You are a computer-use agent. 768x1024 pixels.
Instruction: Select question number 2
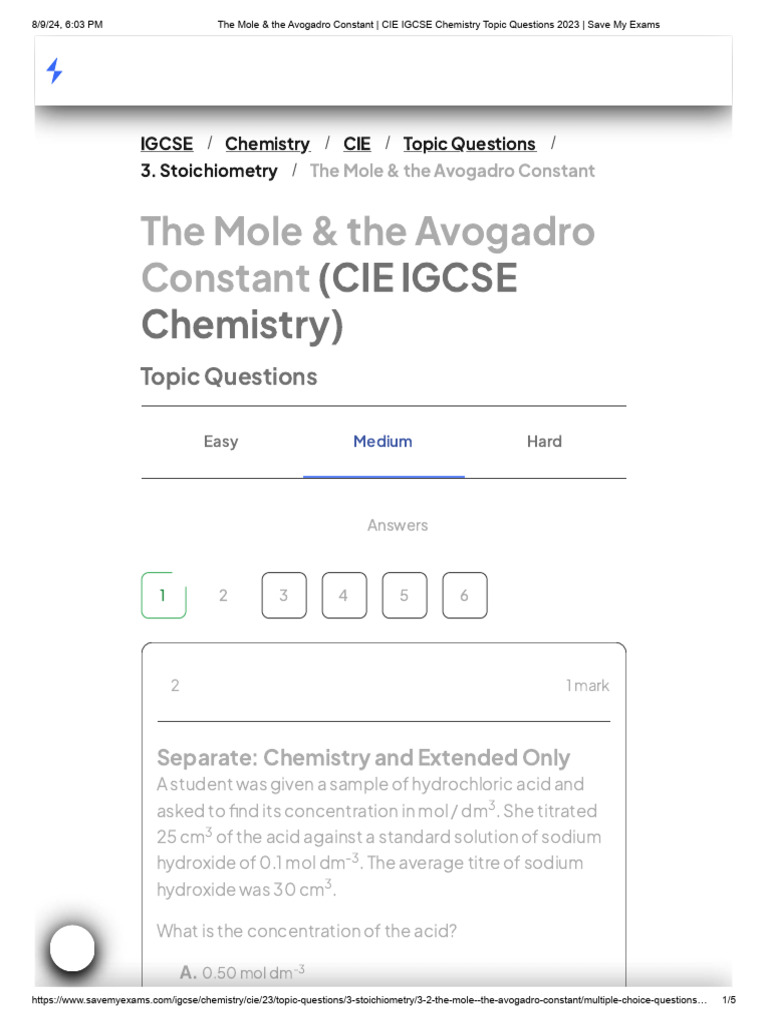coord(223,595)
